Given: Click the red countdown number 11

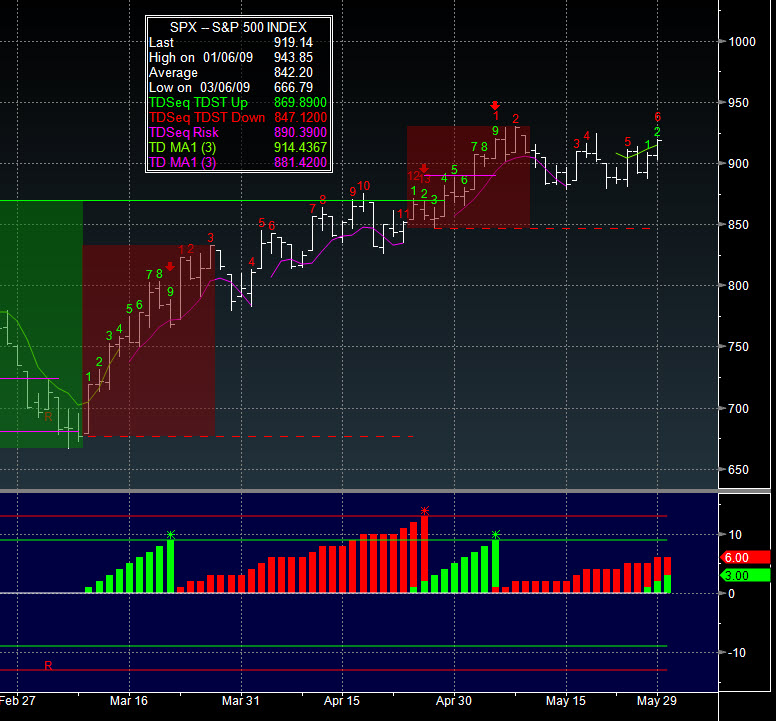Looking at the screenshot, I should (x=403, y=214).
